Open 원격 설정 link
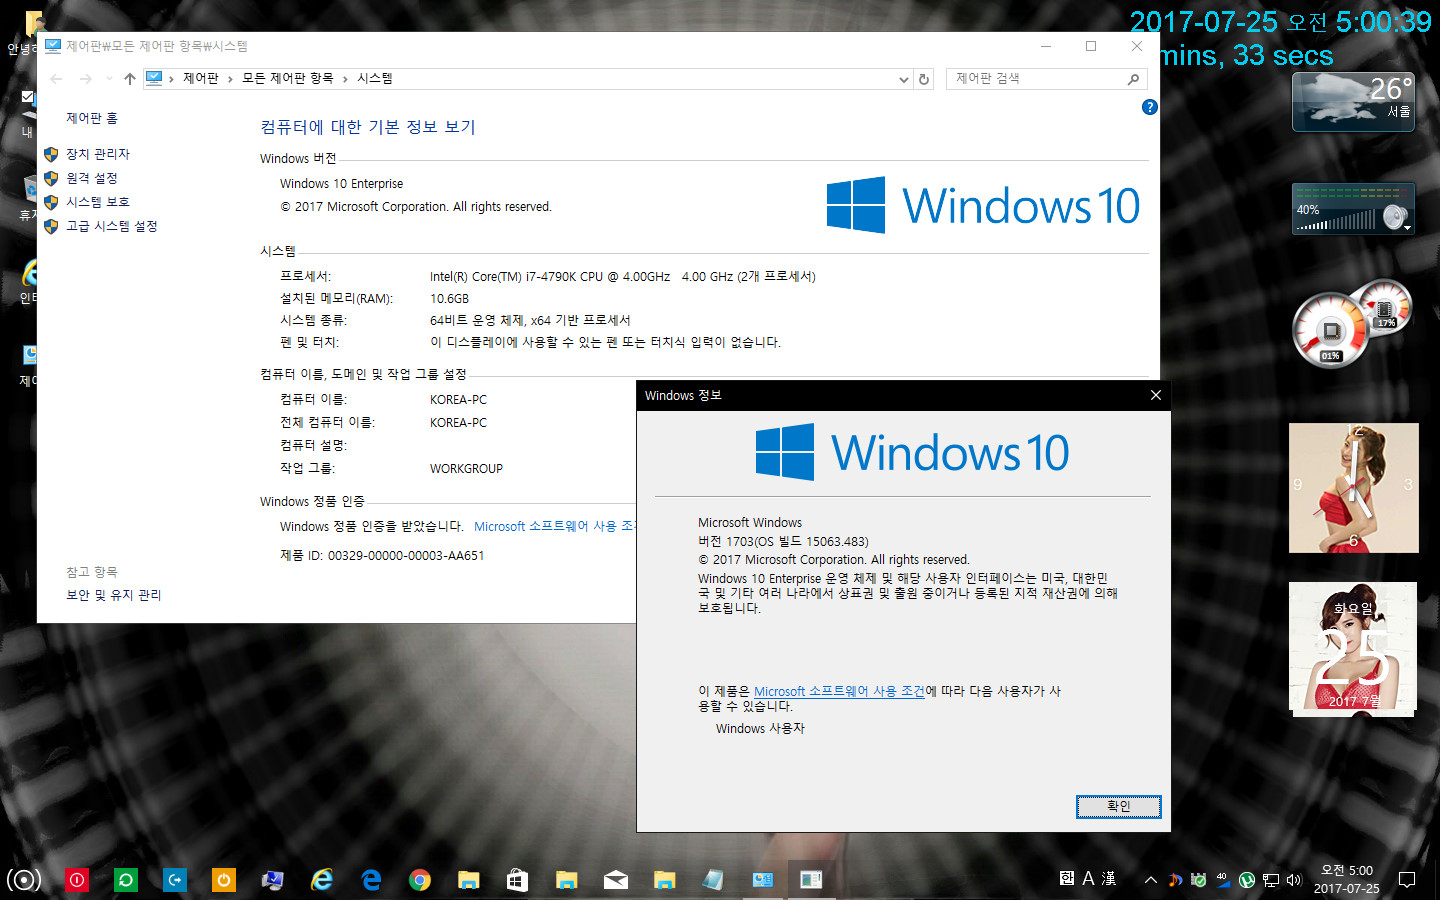Image resolution: width=1440 pixels, height=900 pixels. (92, 178)
